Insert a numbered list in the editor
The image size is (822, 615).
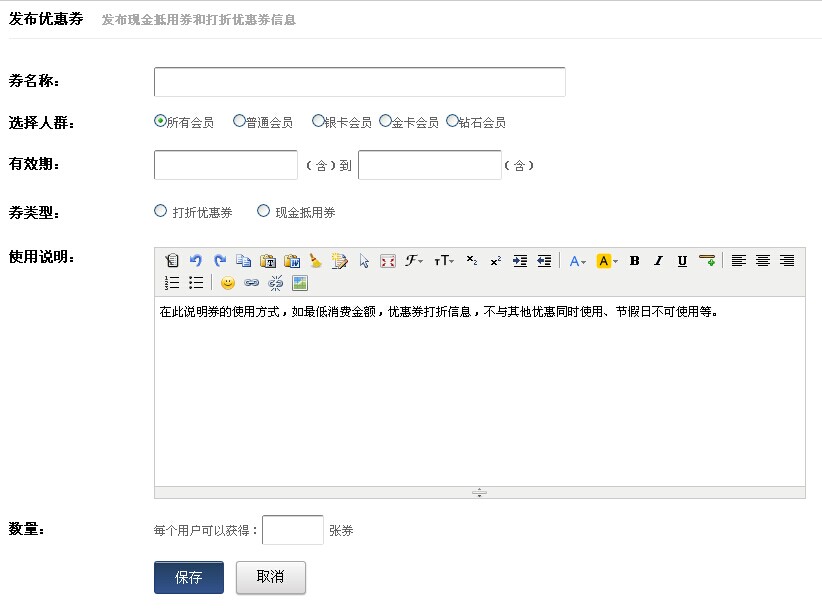(172, 283)
